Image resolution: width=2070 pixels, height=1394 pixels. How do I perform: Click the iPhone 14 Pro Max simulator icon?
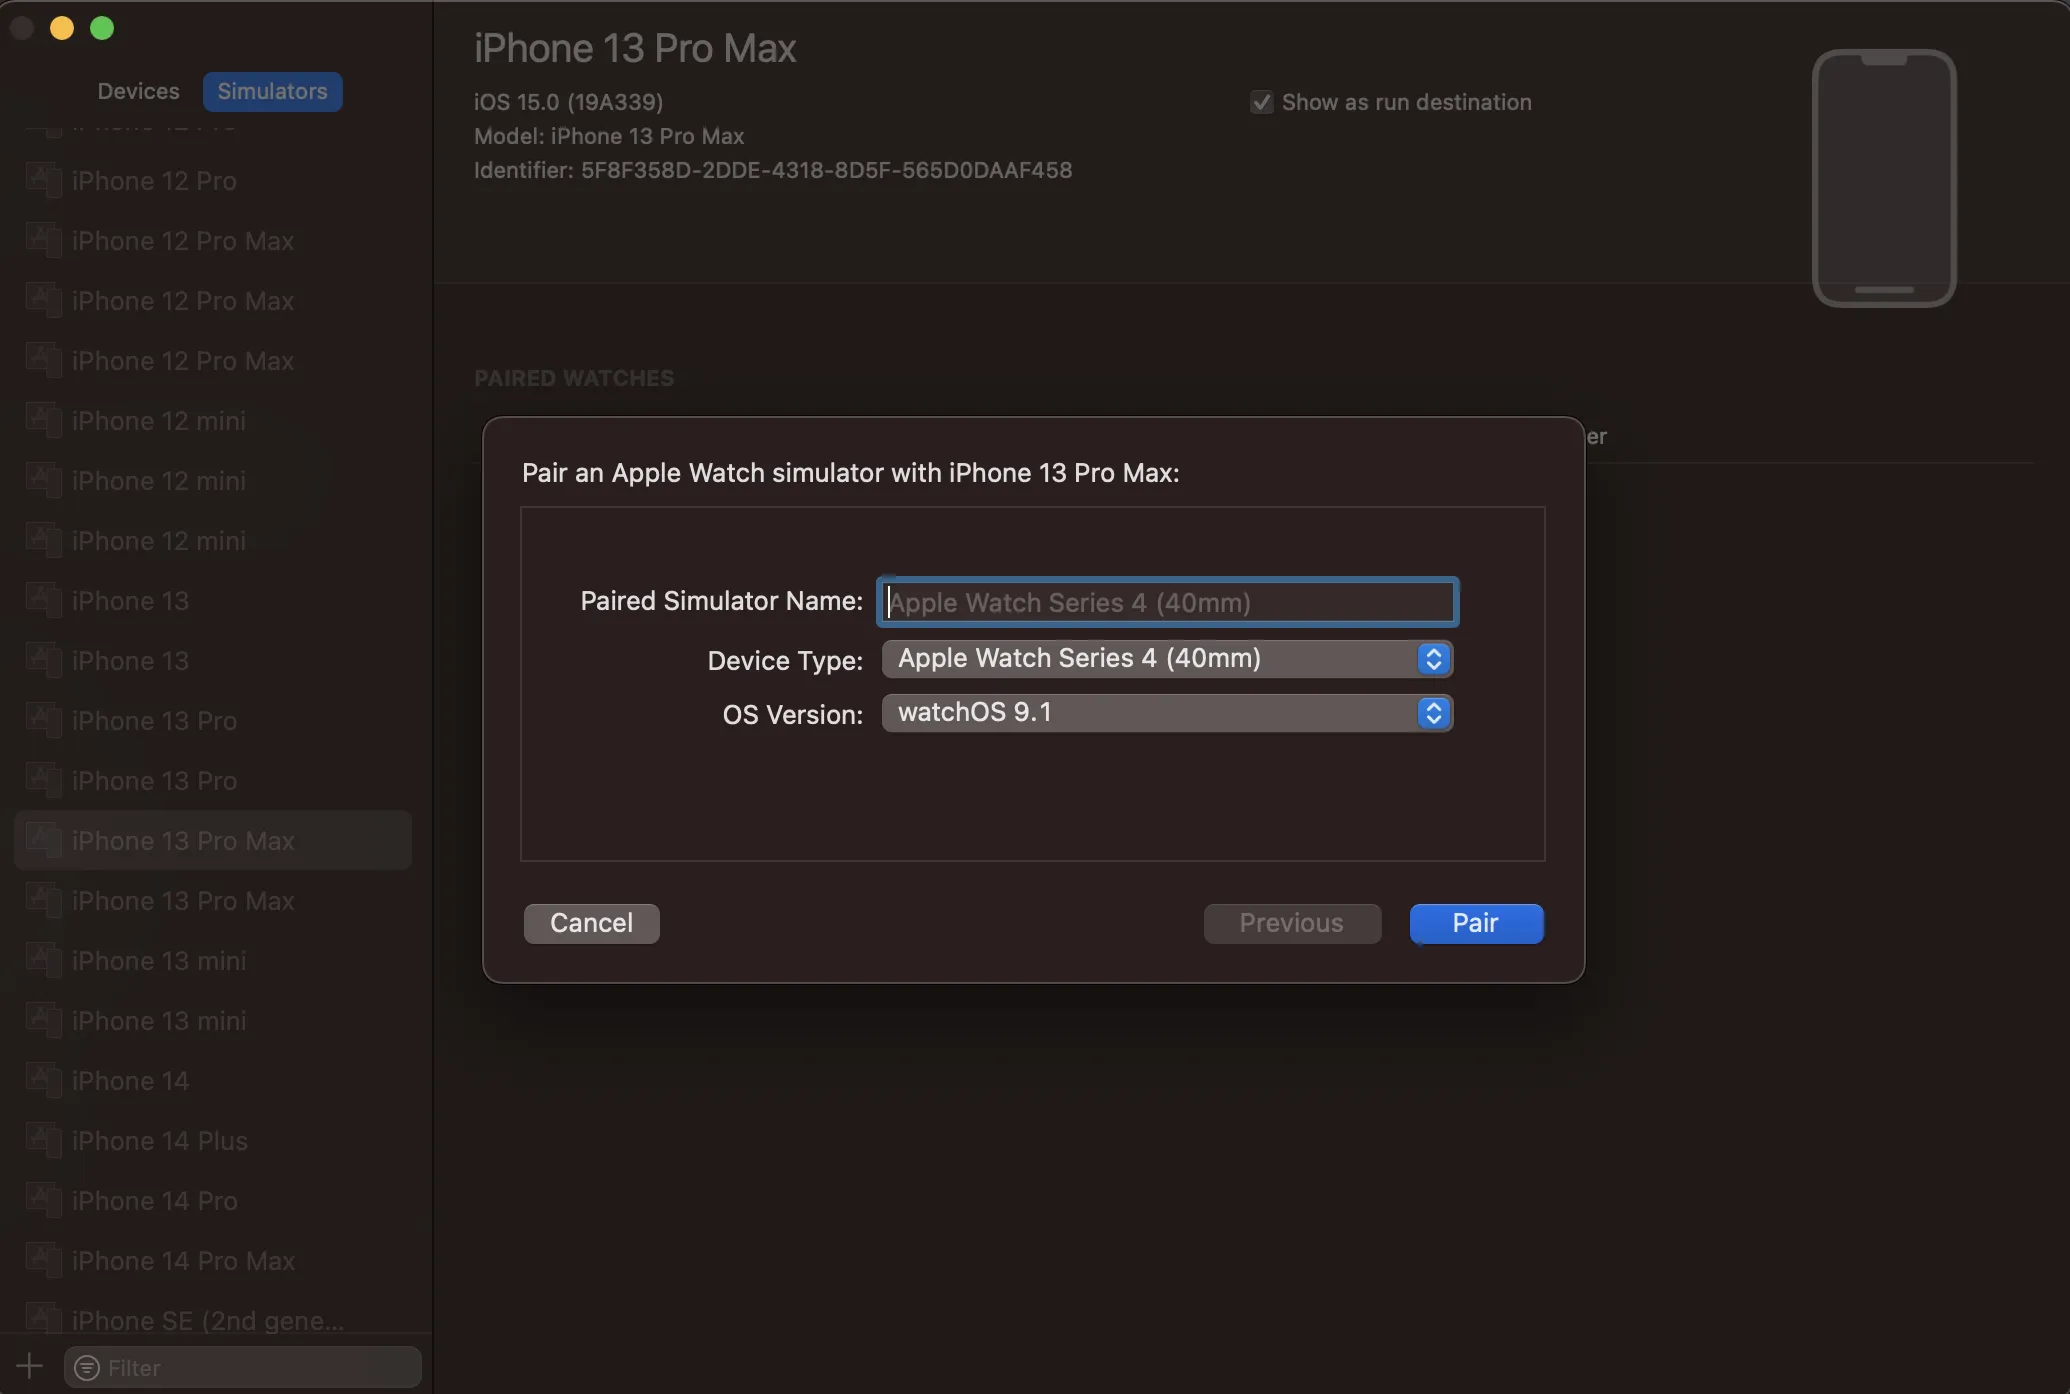coord(43,1260)
